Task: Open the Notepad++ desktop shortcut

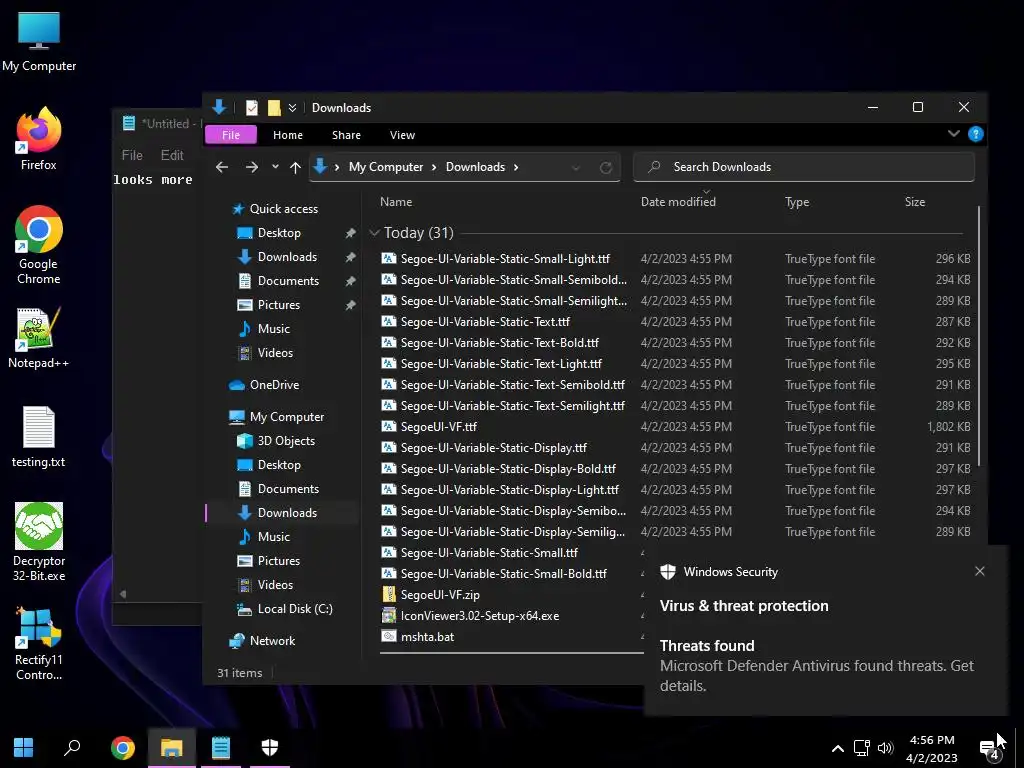Action: click(x=39, y=338)
